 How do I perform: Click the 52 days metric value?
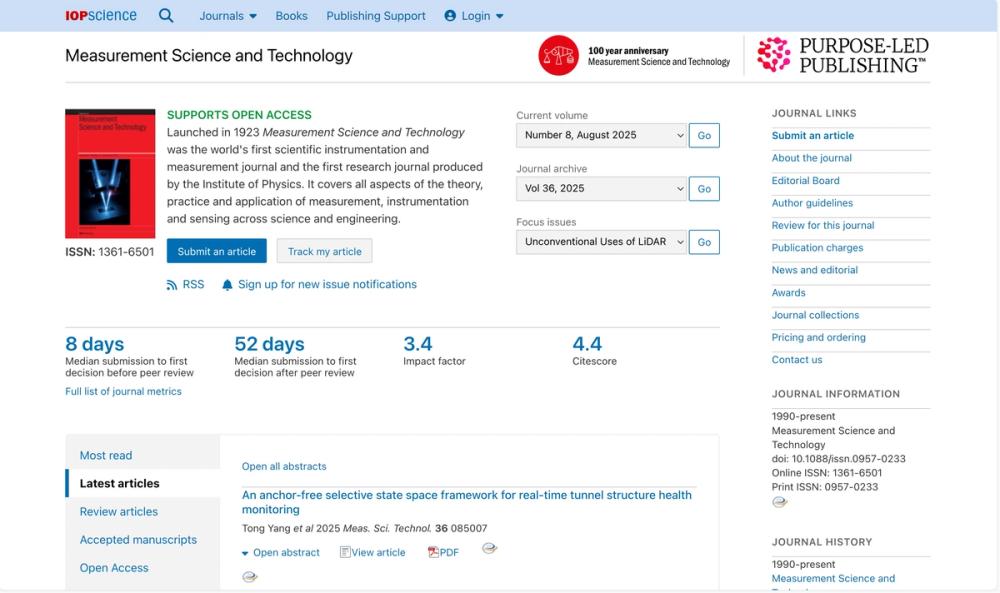269,344
